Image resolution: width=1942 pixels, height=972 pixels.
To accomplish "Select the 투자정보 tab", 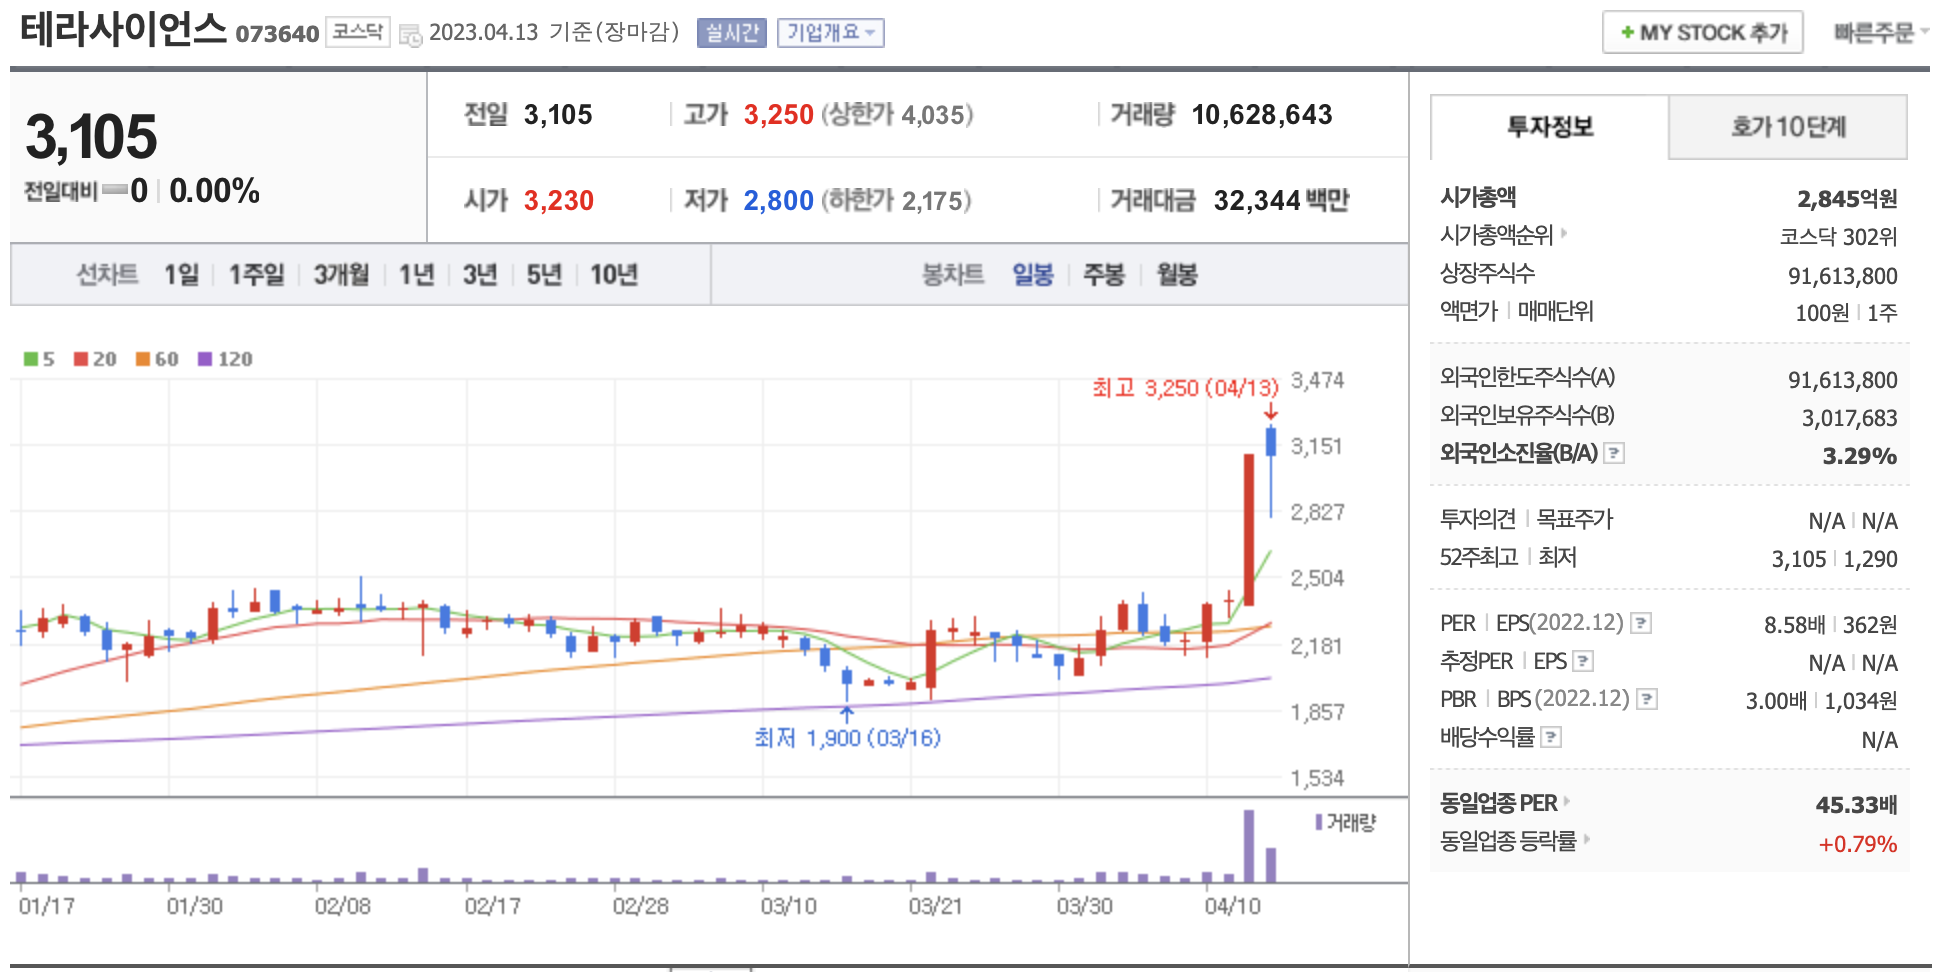I will (x=1549, y=127).
